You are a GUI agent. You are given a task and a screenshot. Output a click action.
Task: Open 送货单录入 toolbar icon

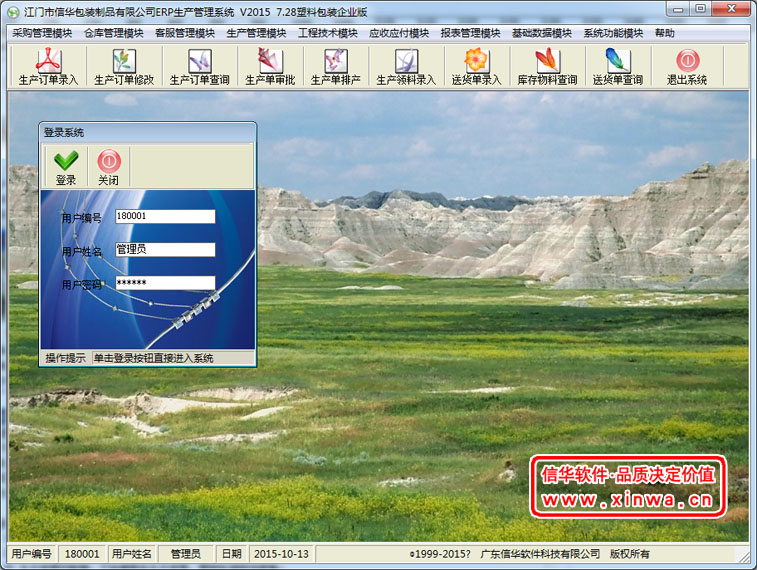(477, 67)
